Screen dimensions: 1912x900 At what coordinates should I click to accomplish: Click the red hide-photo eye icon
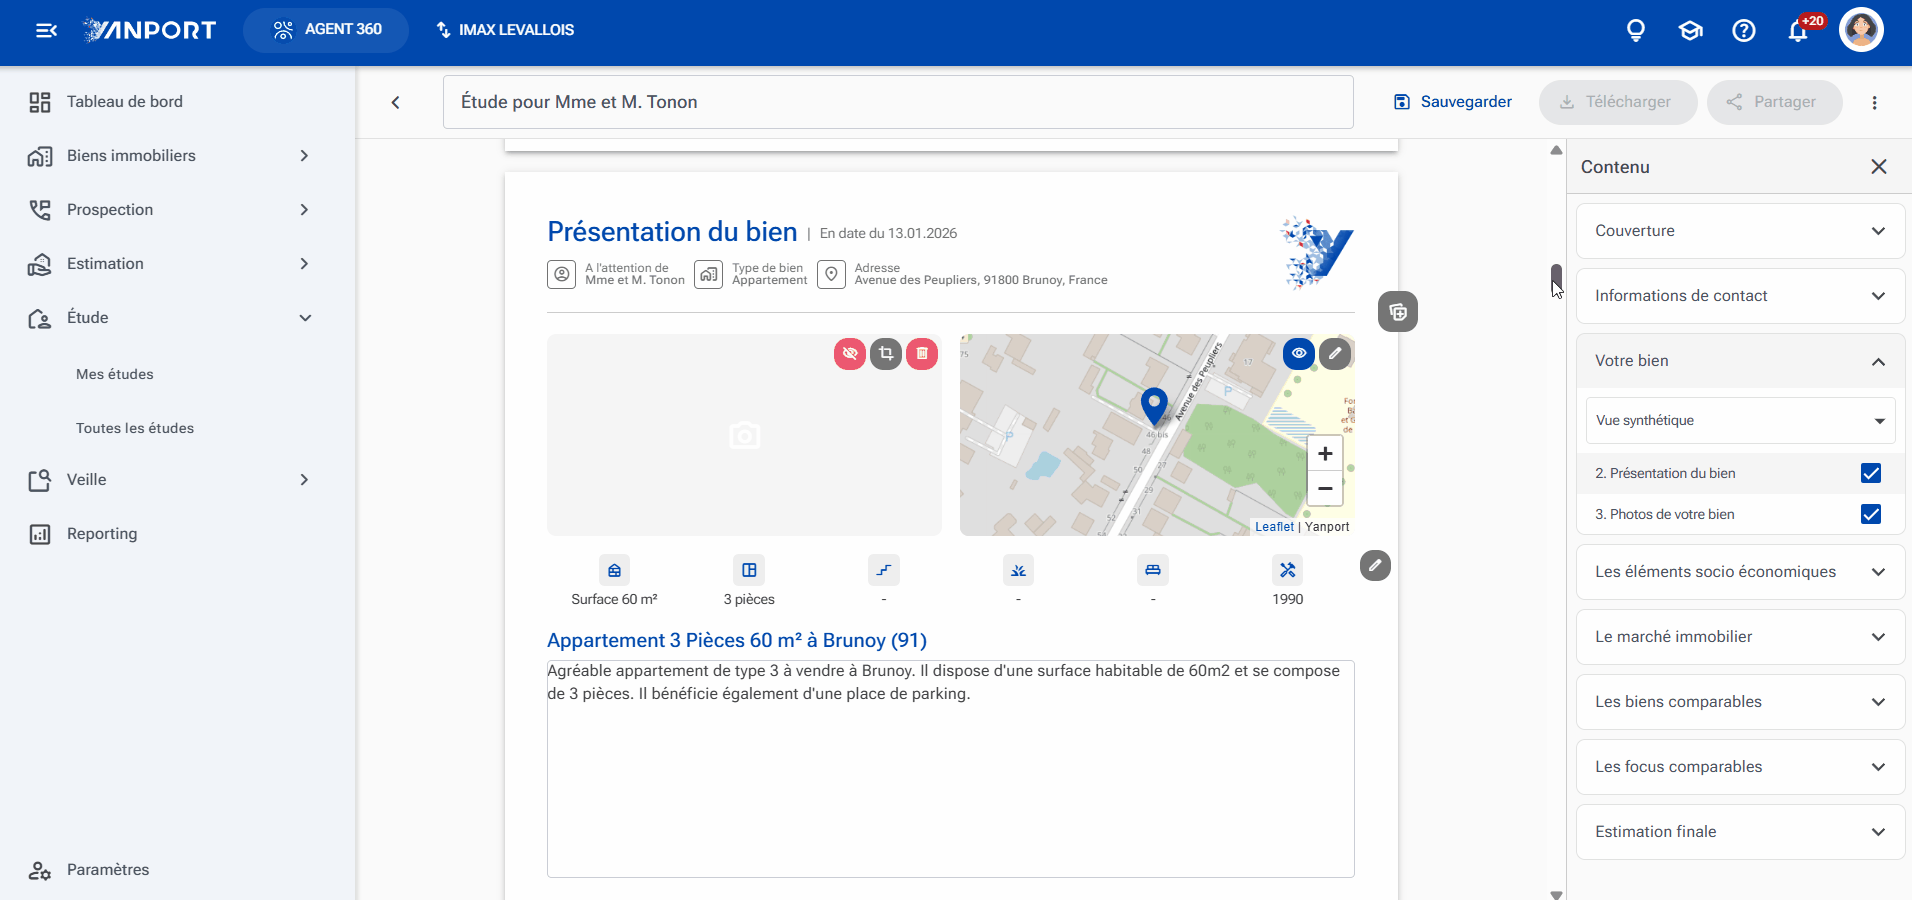850,354
